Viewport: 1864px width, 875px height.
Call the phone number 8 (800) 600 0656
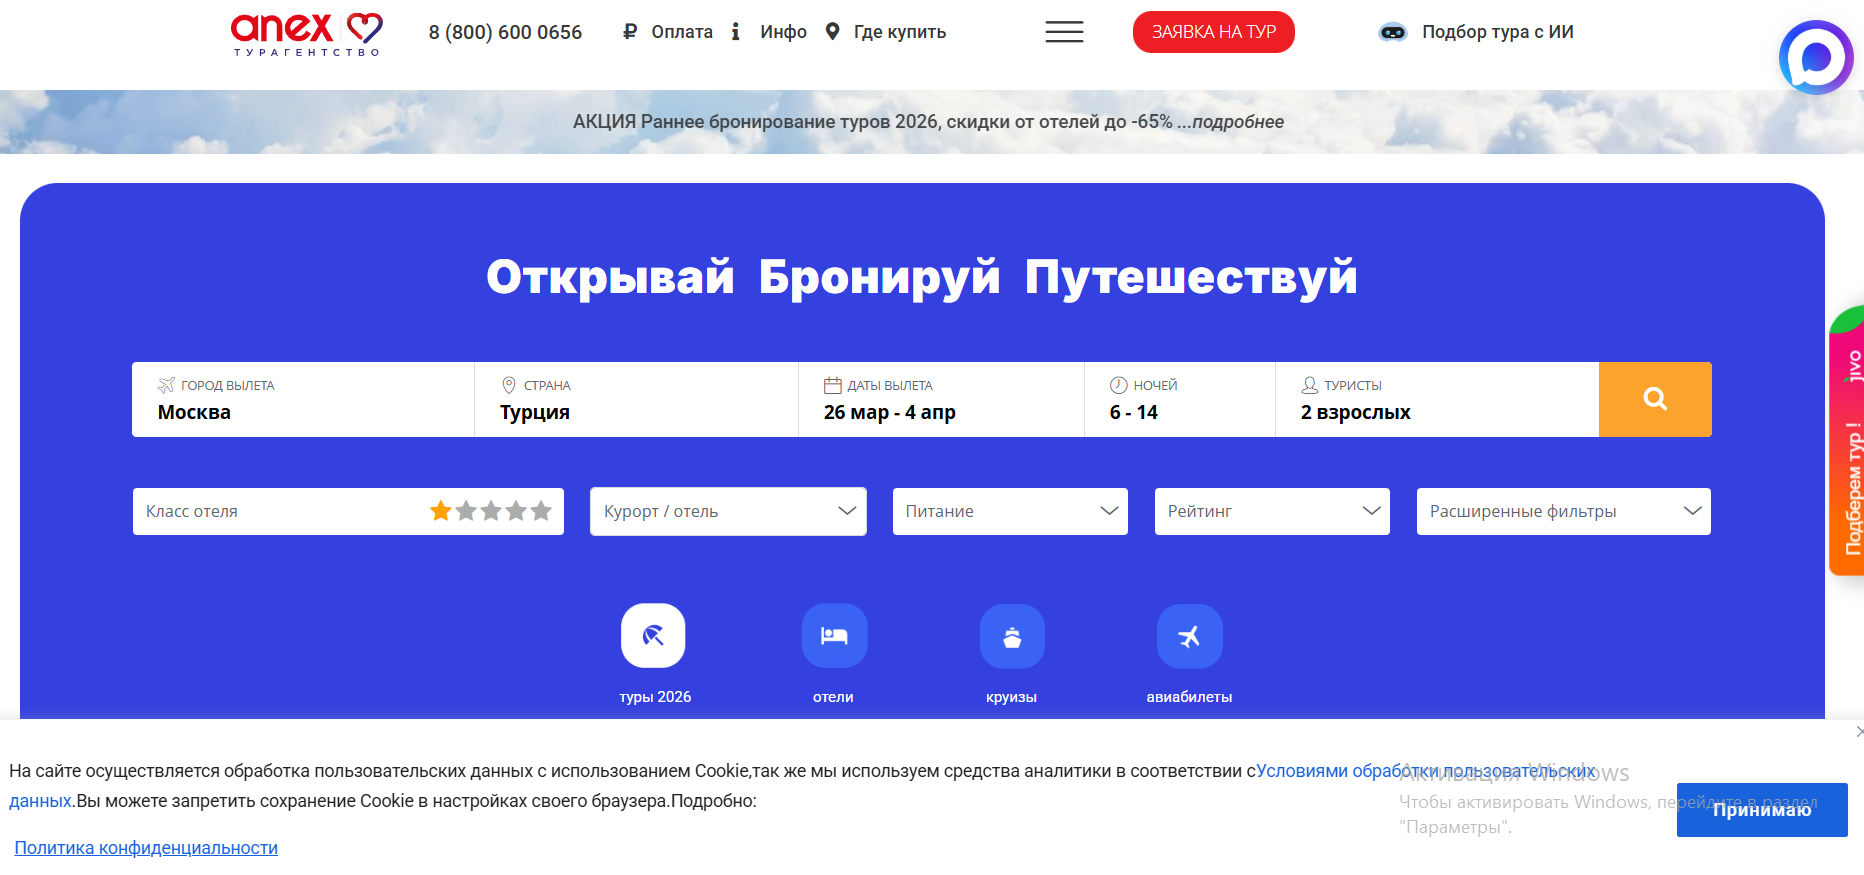pyautogui.click(x=505, y=32)
